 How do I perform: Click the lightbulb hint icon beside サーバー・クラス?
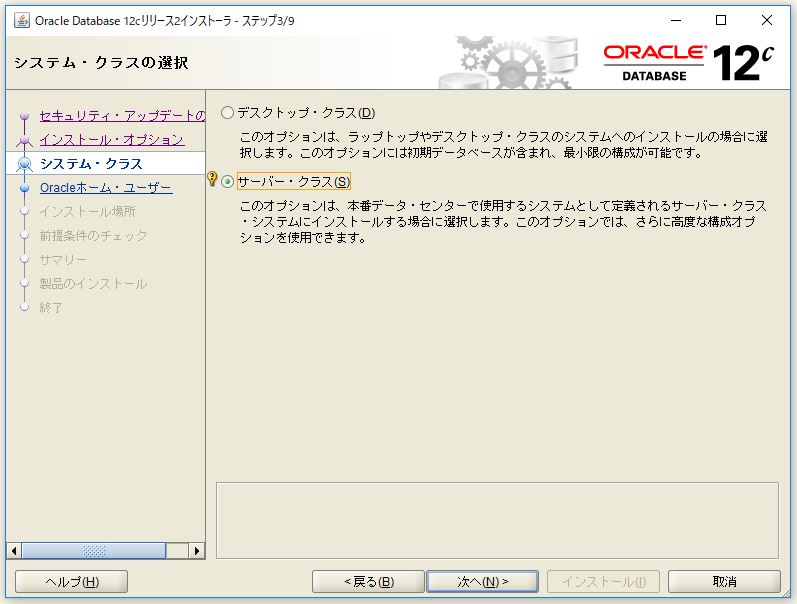(x=212, y=179)
